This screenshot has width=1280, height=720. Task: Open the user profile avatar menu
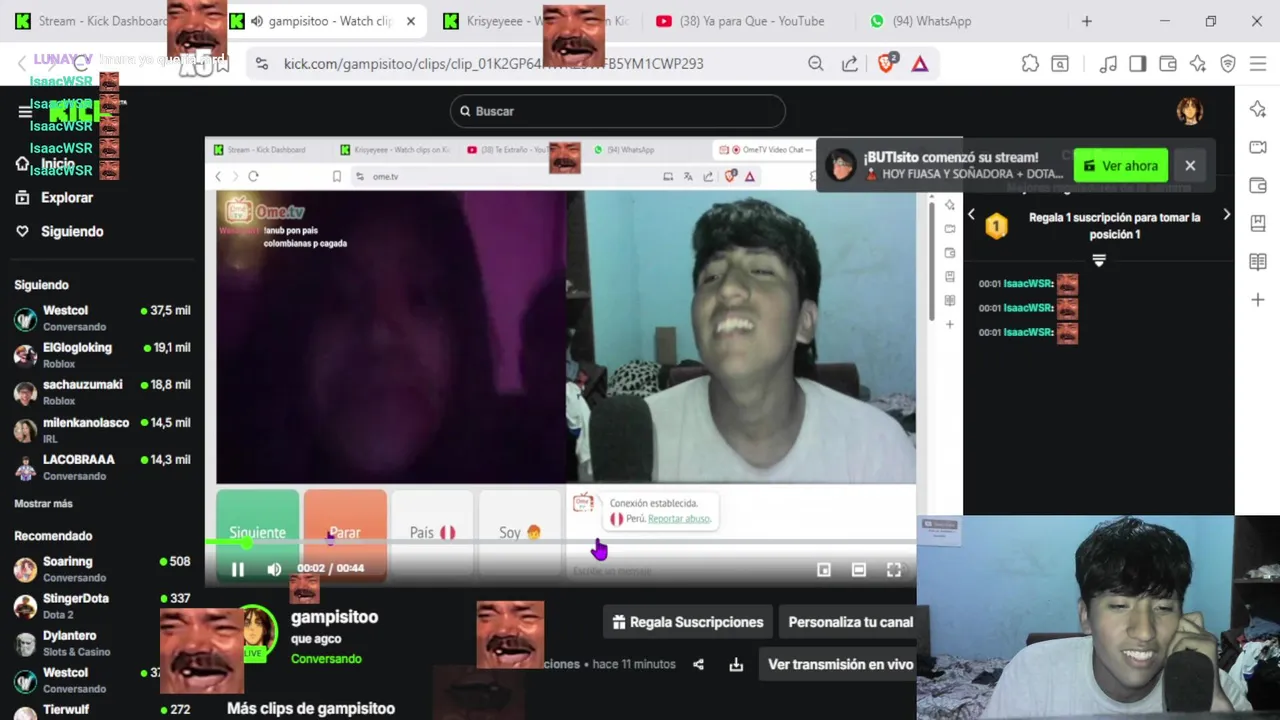click(x=1189, y=111)
